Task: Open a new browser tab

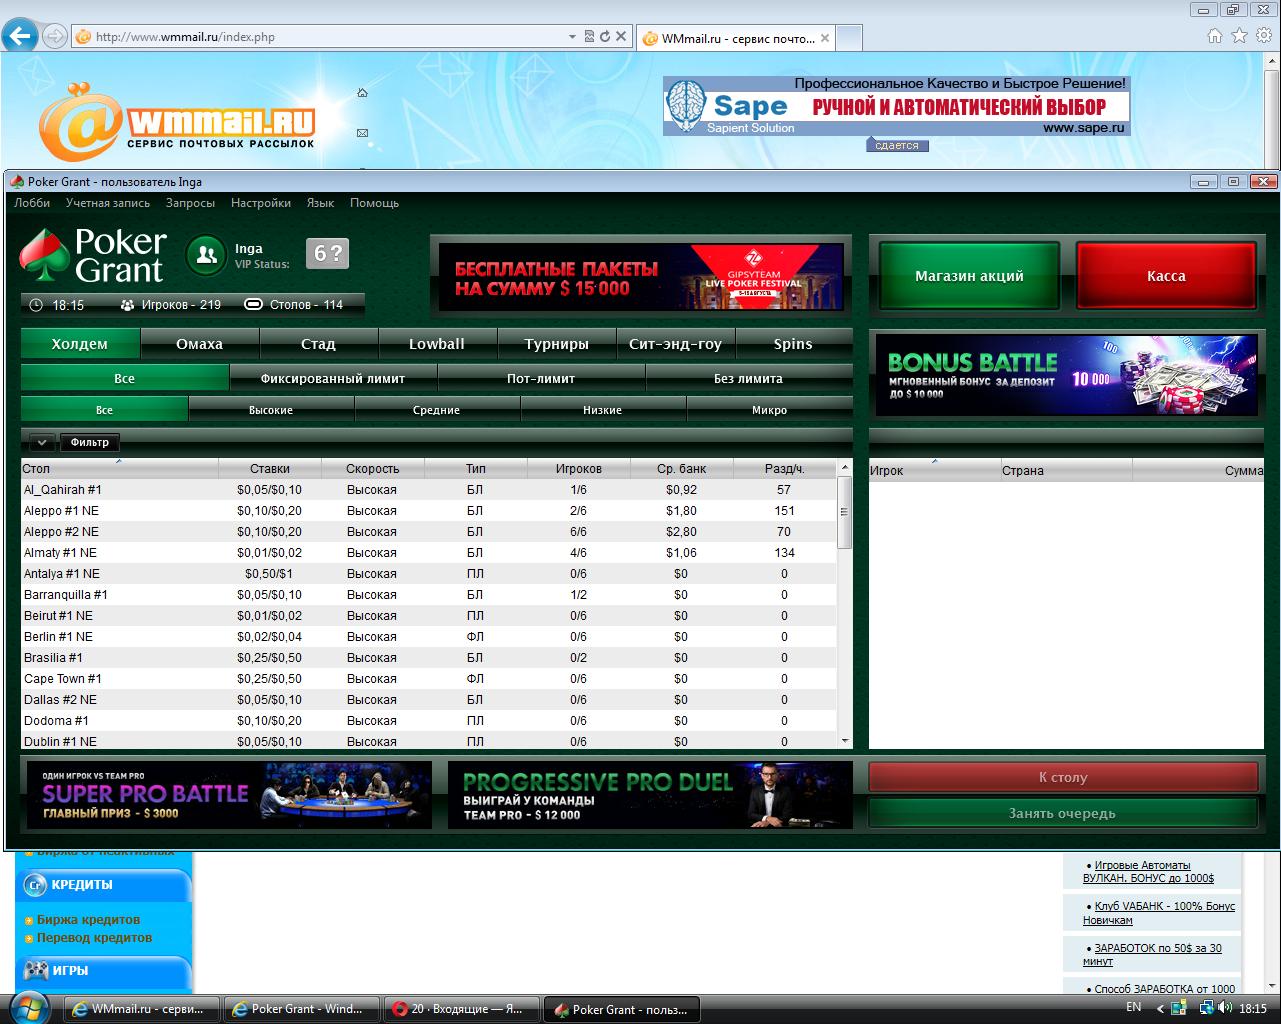Action: coord(848,38)
